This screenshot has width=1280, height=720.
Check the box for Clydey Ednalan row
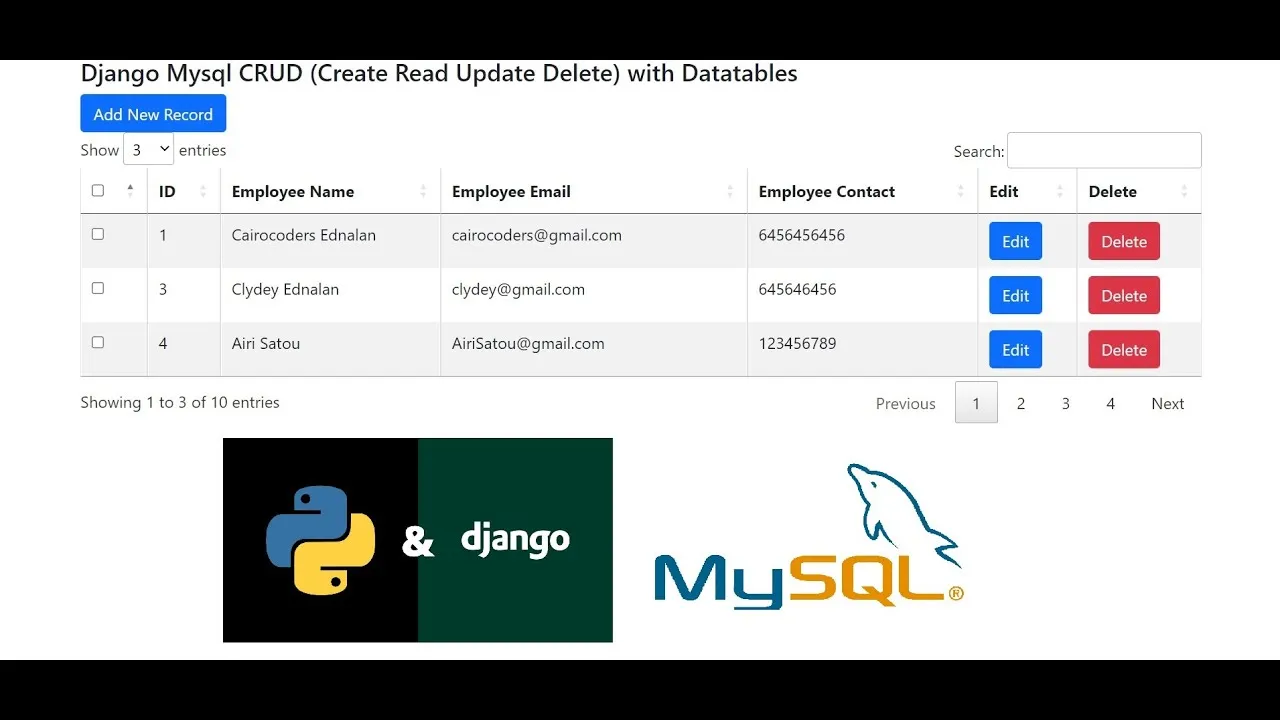[x=97, y=288]
